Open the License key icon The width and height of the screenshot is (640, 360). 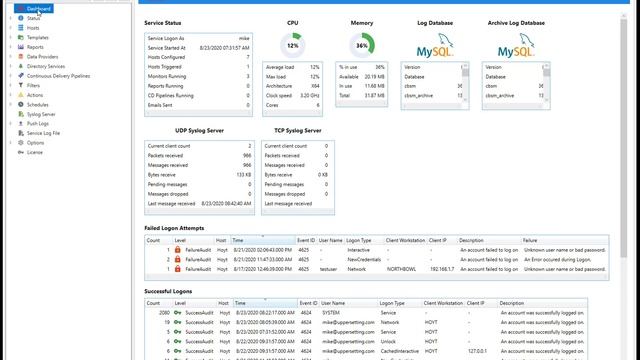tap(21, 152)
